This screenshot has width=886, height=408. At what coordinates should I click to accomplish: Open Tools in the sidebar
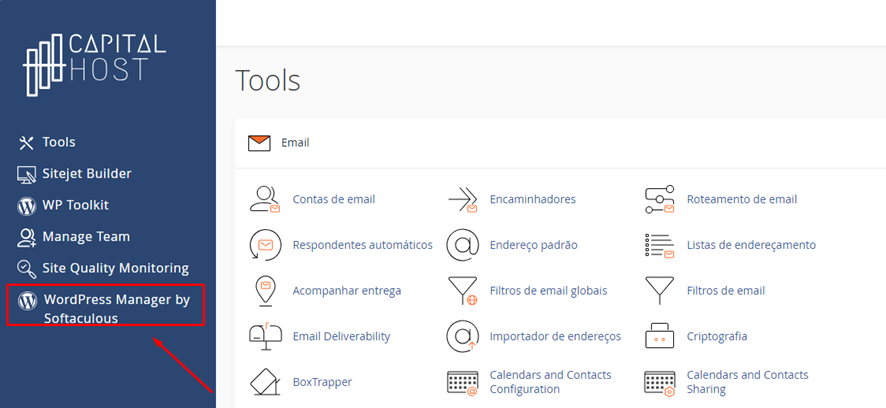click(x=58, y=142)
